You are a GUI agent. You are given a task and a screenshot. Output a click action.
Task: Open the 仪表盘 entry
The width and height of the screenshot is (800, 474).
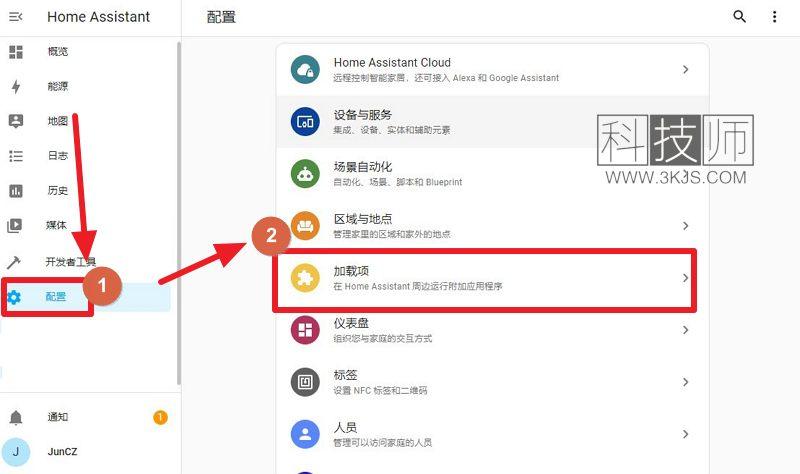click(492, 330)
